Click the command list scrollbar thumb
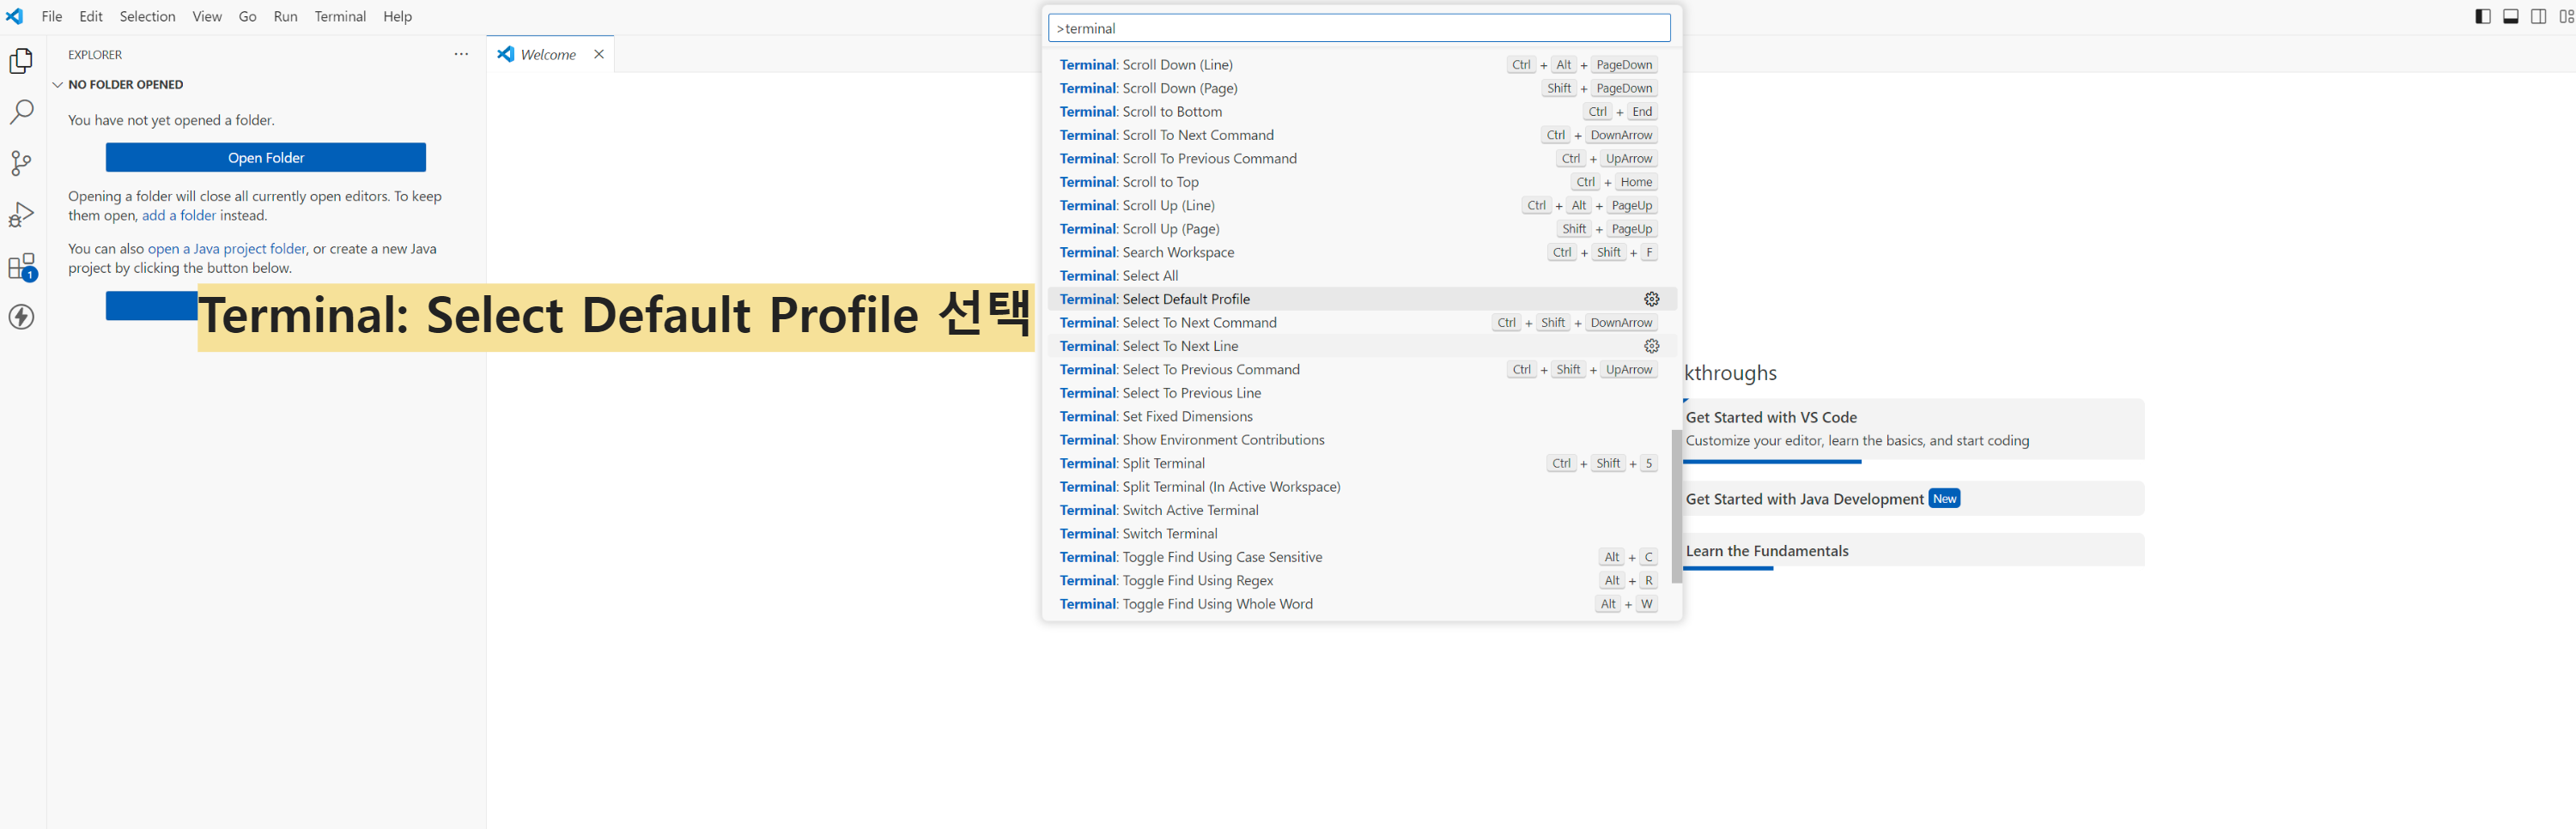Image resolution: width=2576 pixels, height=829 pixels. point(1676,506)
